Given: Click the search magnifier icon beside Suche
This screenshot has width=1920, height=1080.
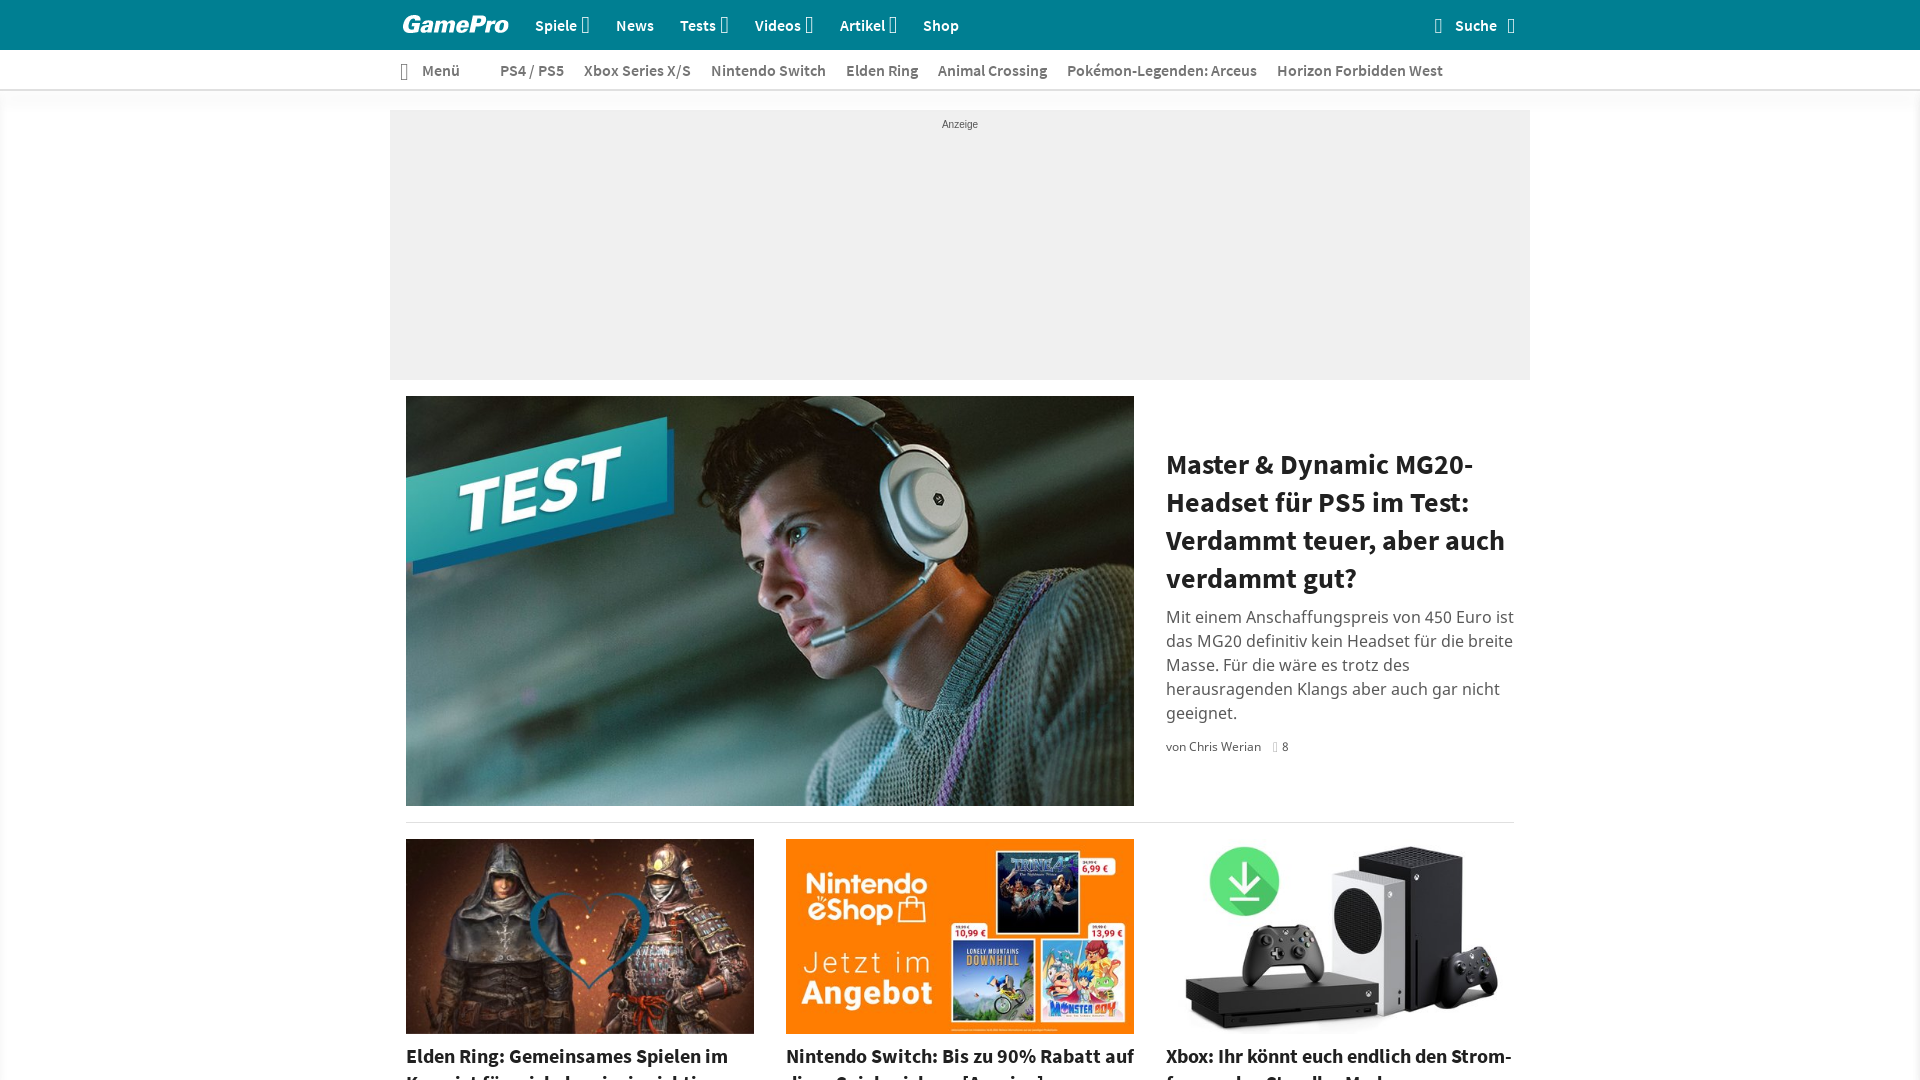Looking at the screenshot, I should 1438,26.
